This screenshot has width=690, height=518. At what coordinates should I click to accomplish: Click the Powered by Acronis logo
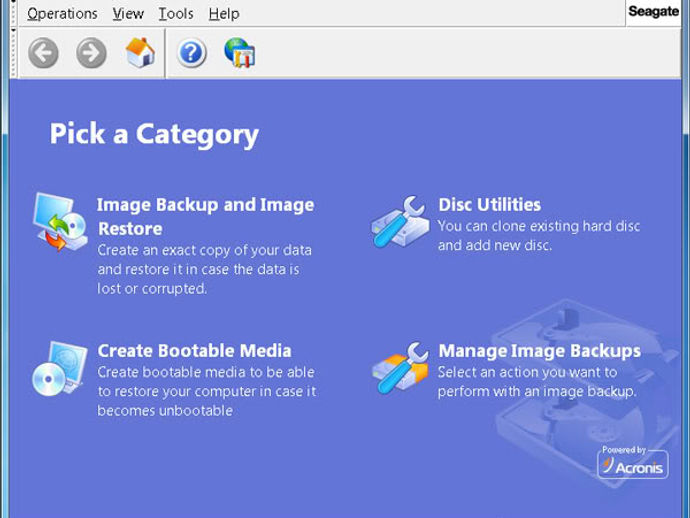point(633,462)
